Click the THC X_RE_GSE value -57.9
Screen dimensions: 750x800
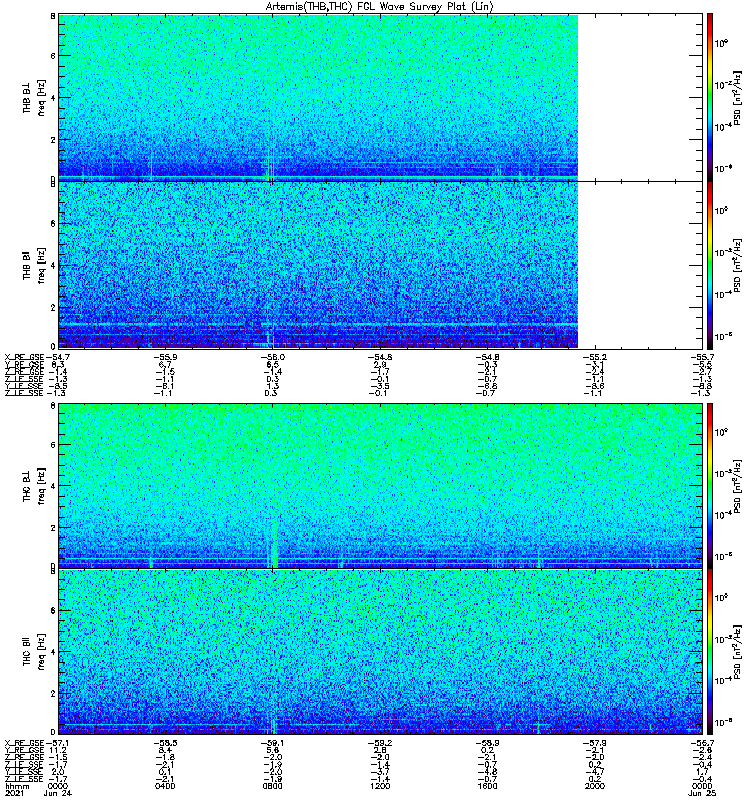click(595, 743)
